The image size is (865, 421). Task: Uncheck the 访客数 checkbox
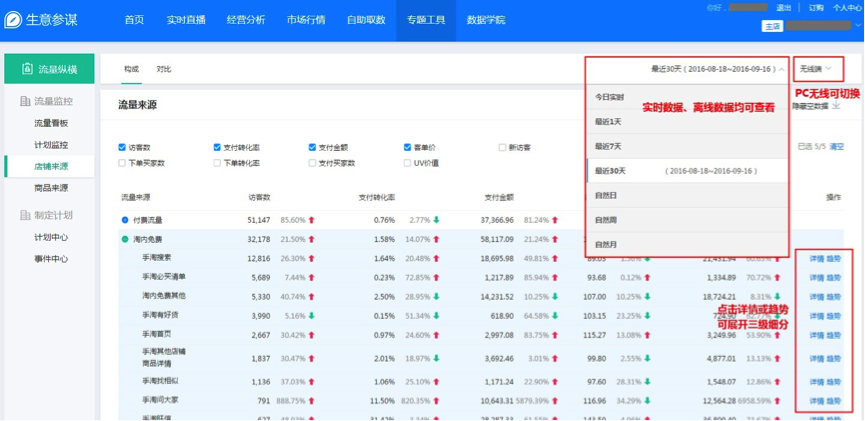123,147
